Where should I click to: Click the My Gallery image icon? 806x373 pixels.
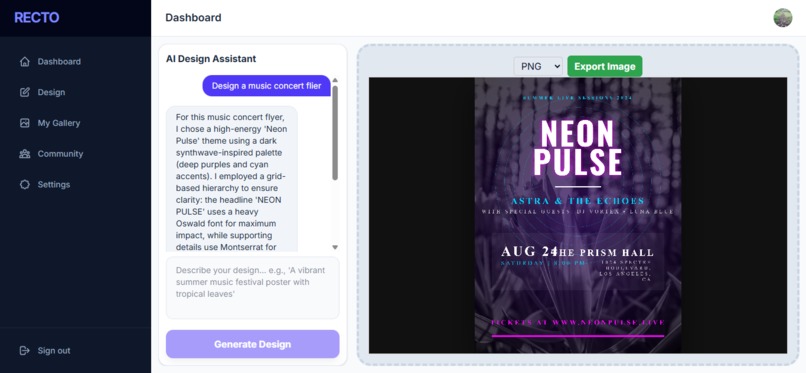click(25, 123)
